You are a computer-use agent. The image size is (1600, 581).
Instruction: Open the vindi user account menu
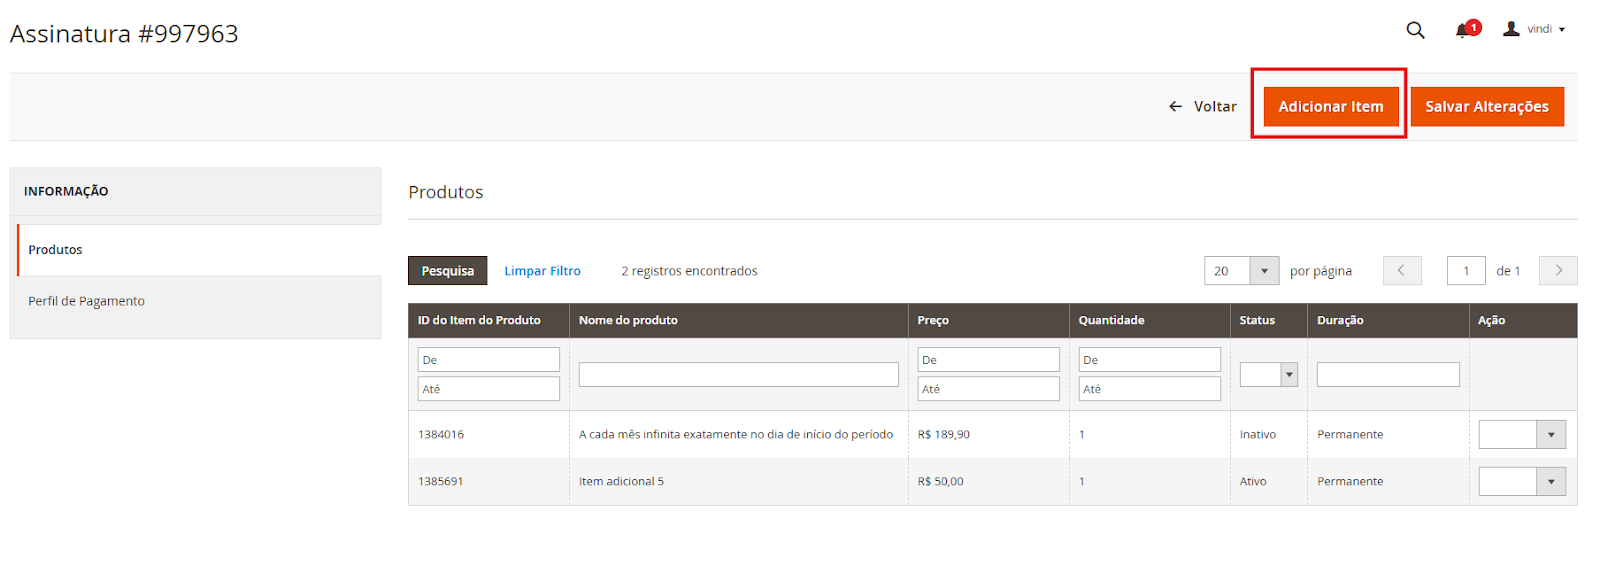1535,29
